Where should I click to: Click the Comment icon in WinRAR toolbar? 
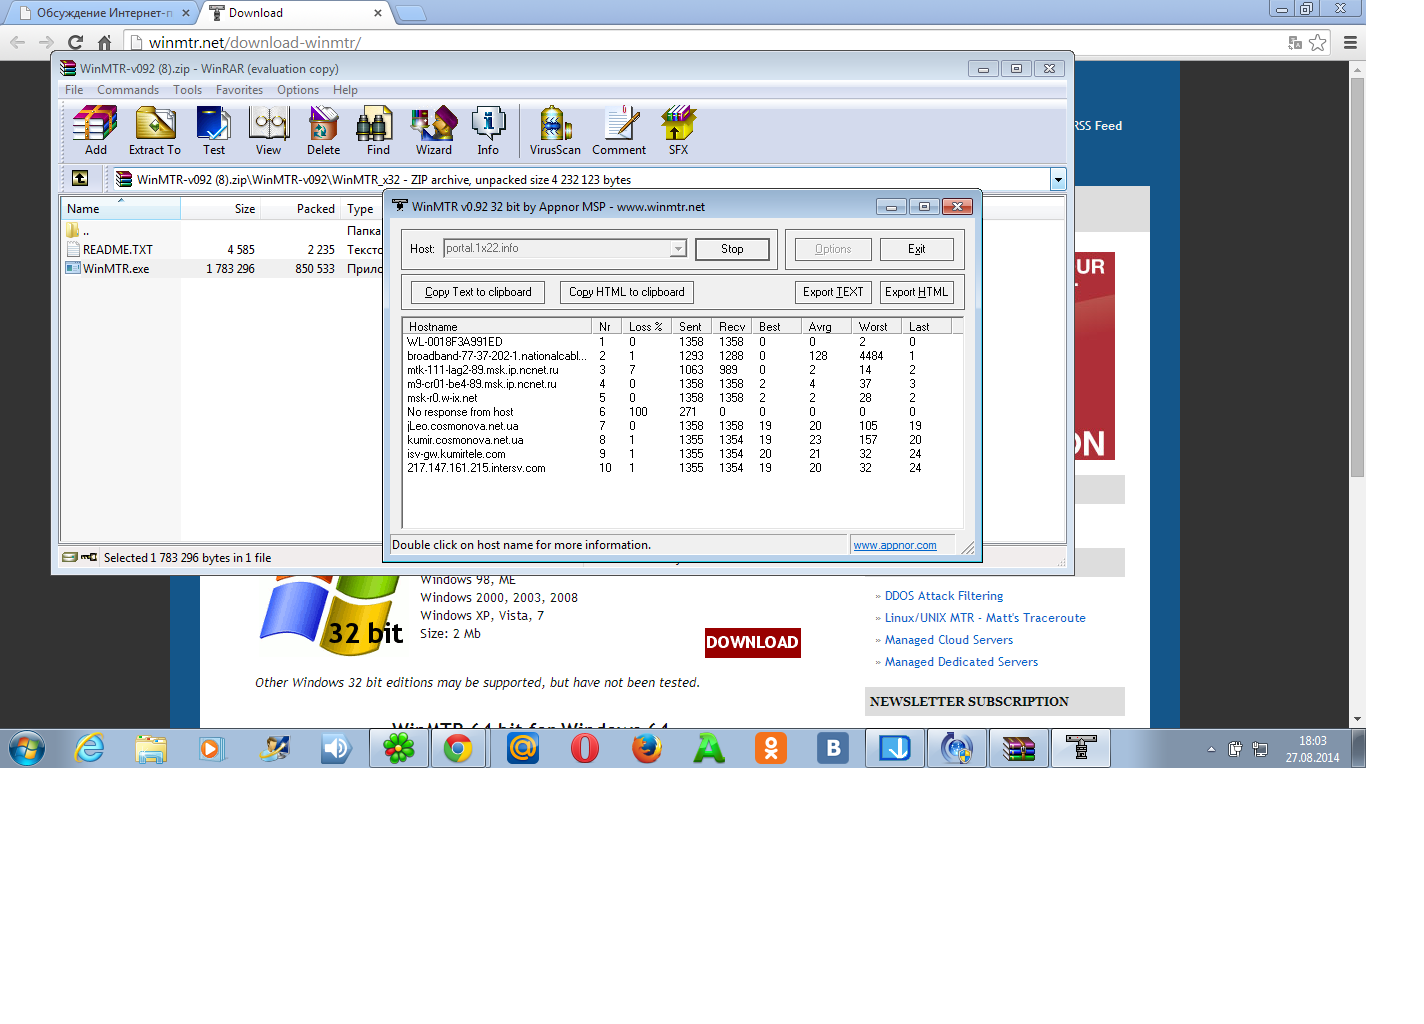point(619,131)
